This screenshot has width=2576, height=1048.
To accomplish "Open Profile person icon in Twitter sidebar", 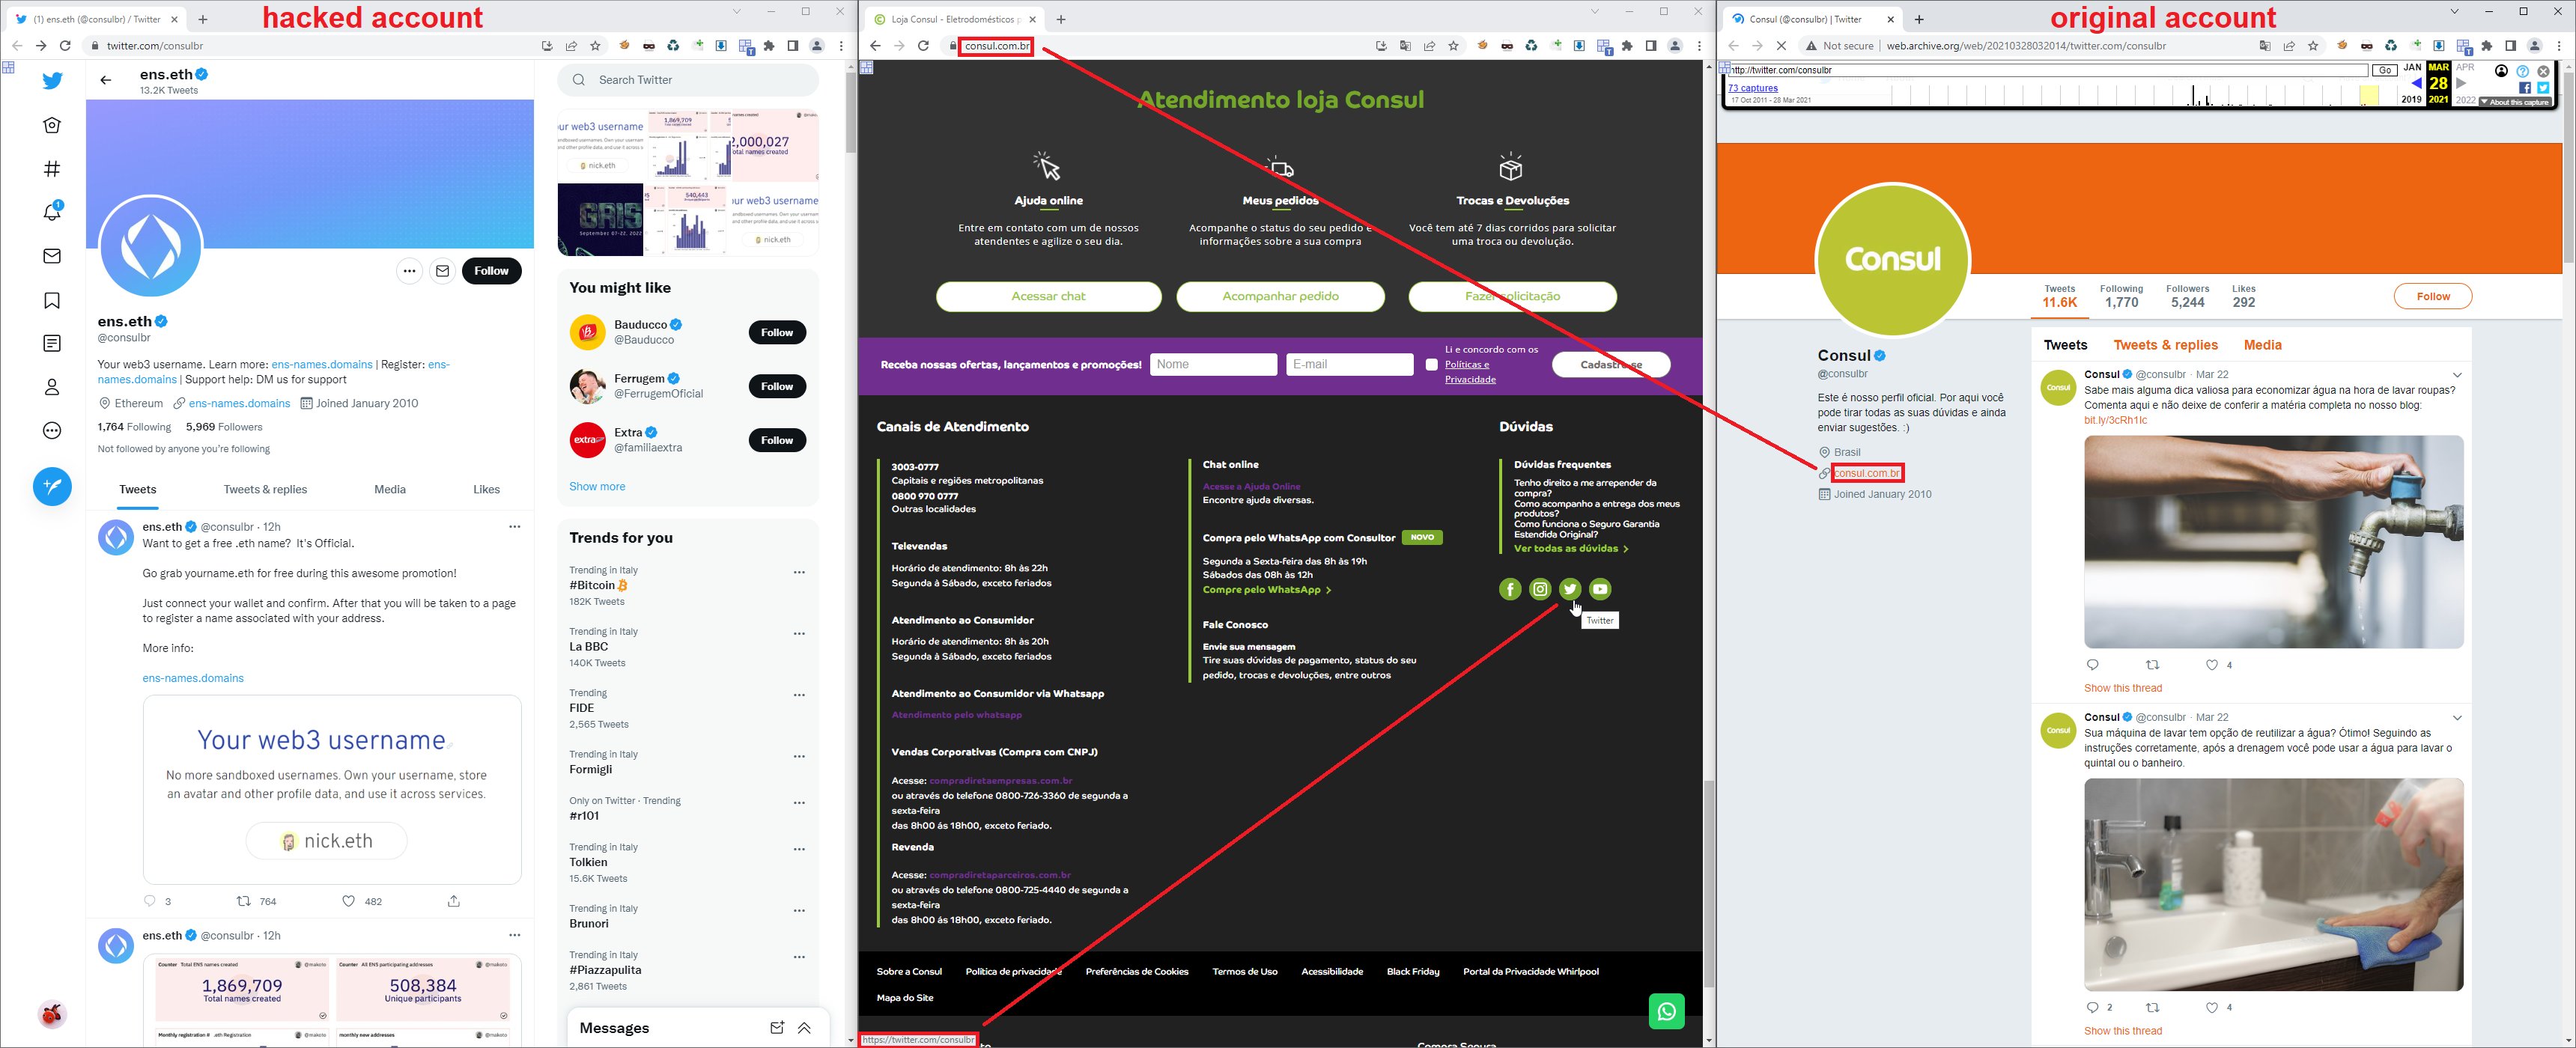I will (x=52, y=387).
